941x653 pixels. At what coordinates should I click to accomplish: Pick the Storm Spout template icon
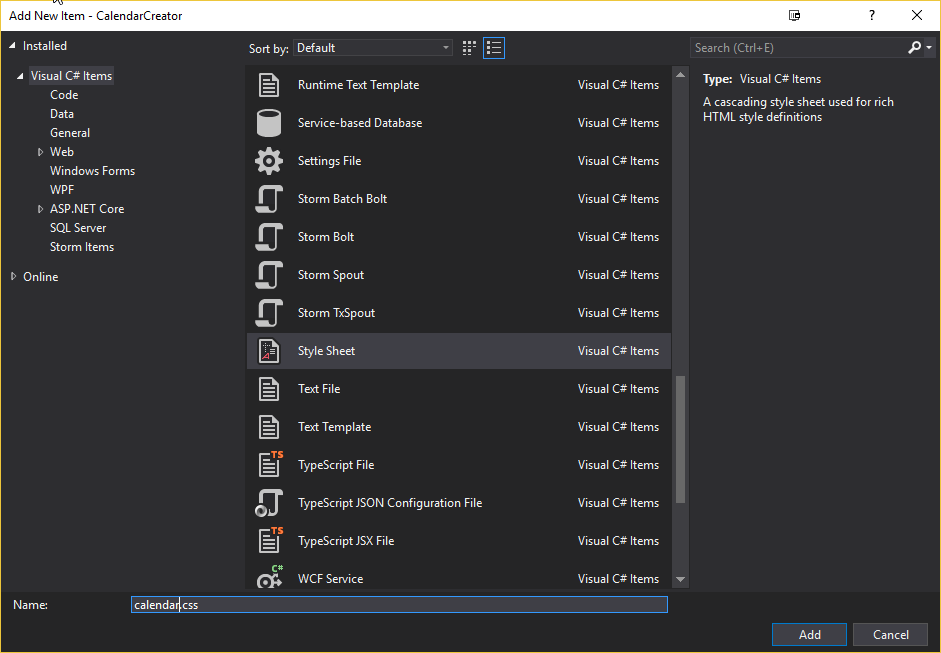pos(269,275)
